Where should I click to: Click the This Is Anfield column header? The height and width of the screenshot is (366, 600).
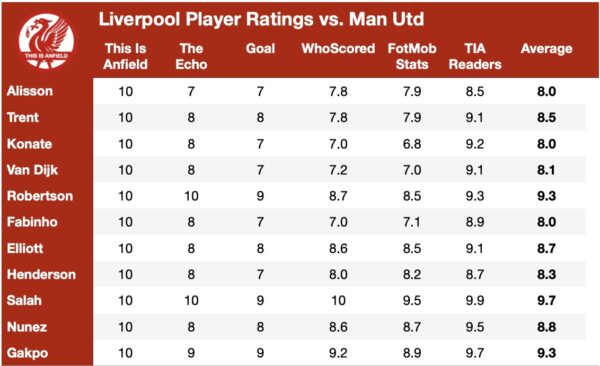126,56
